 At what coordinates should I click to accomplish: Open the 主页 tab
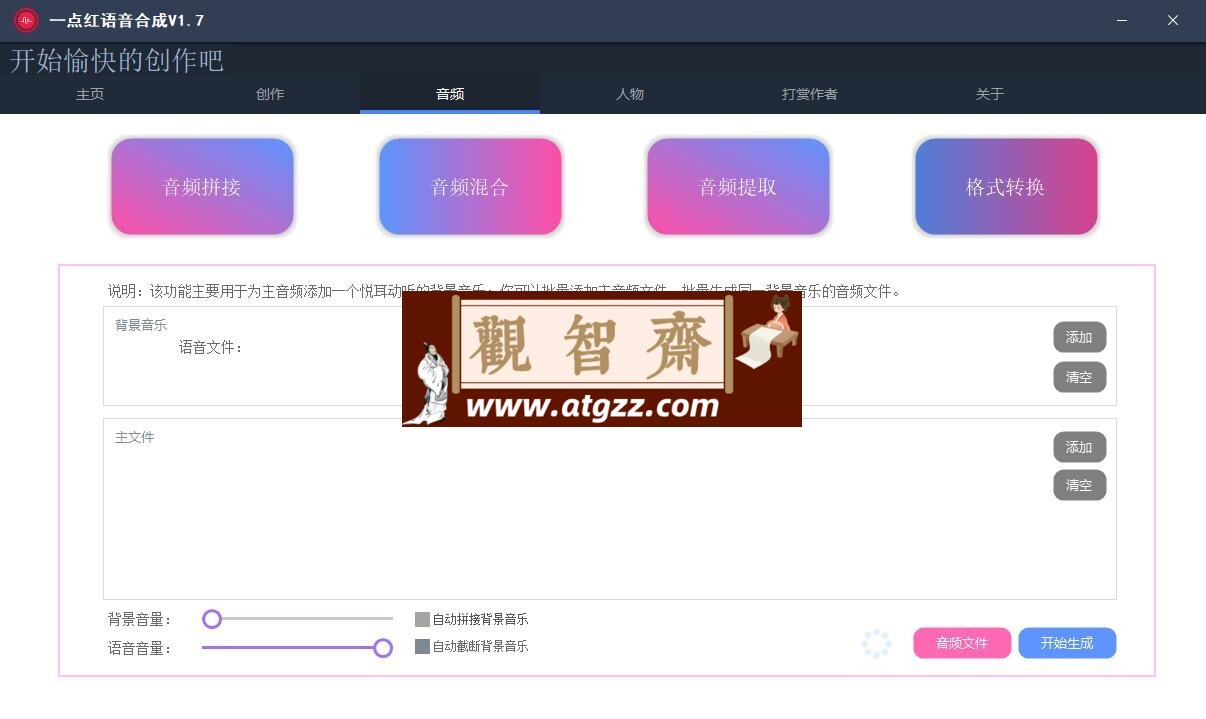point(90,94)
